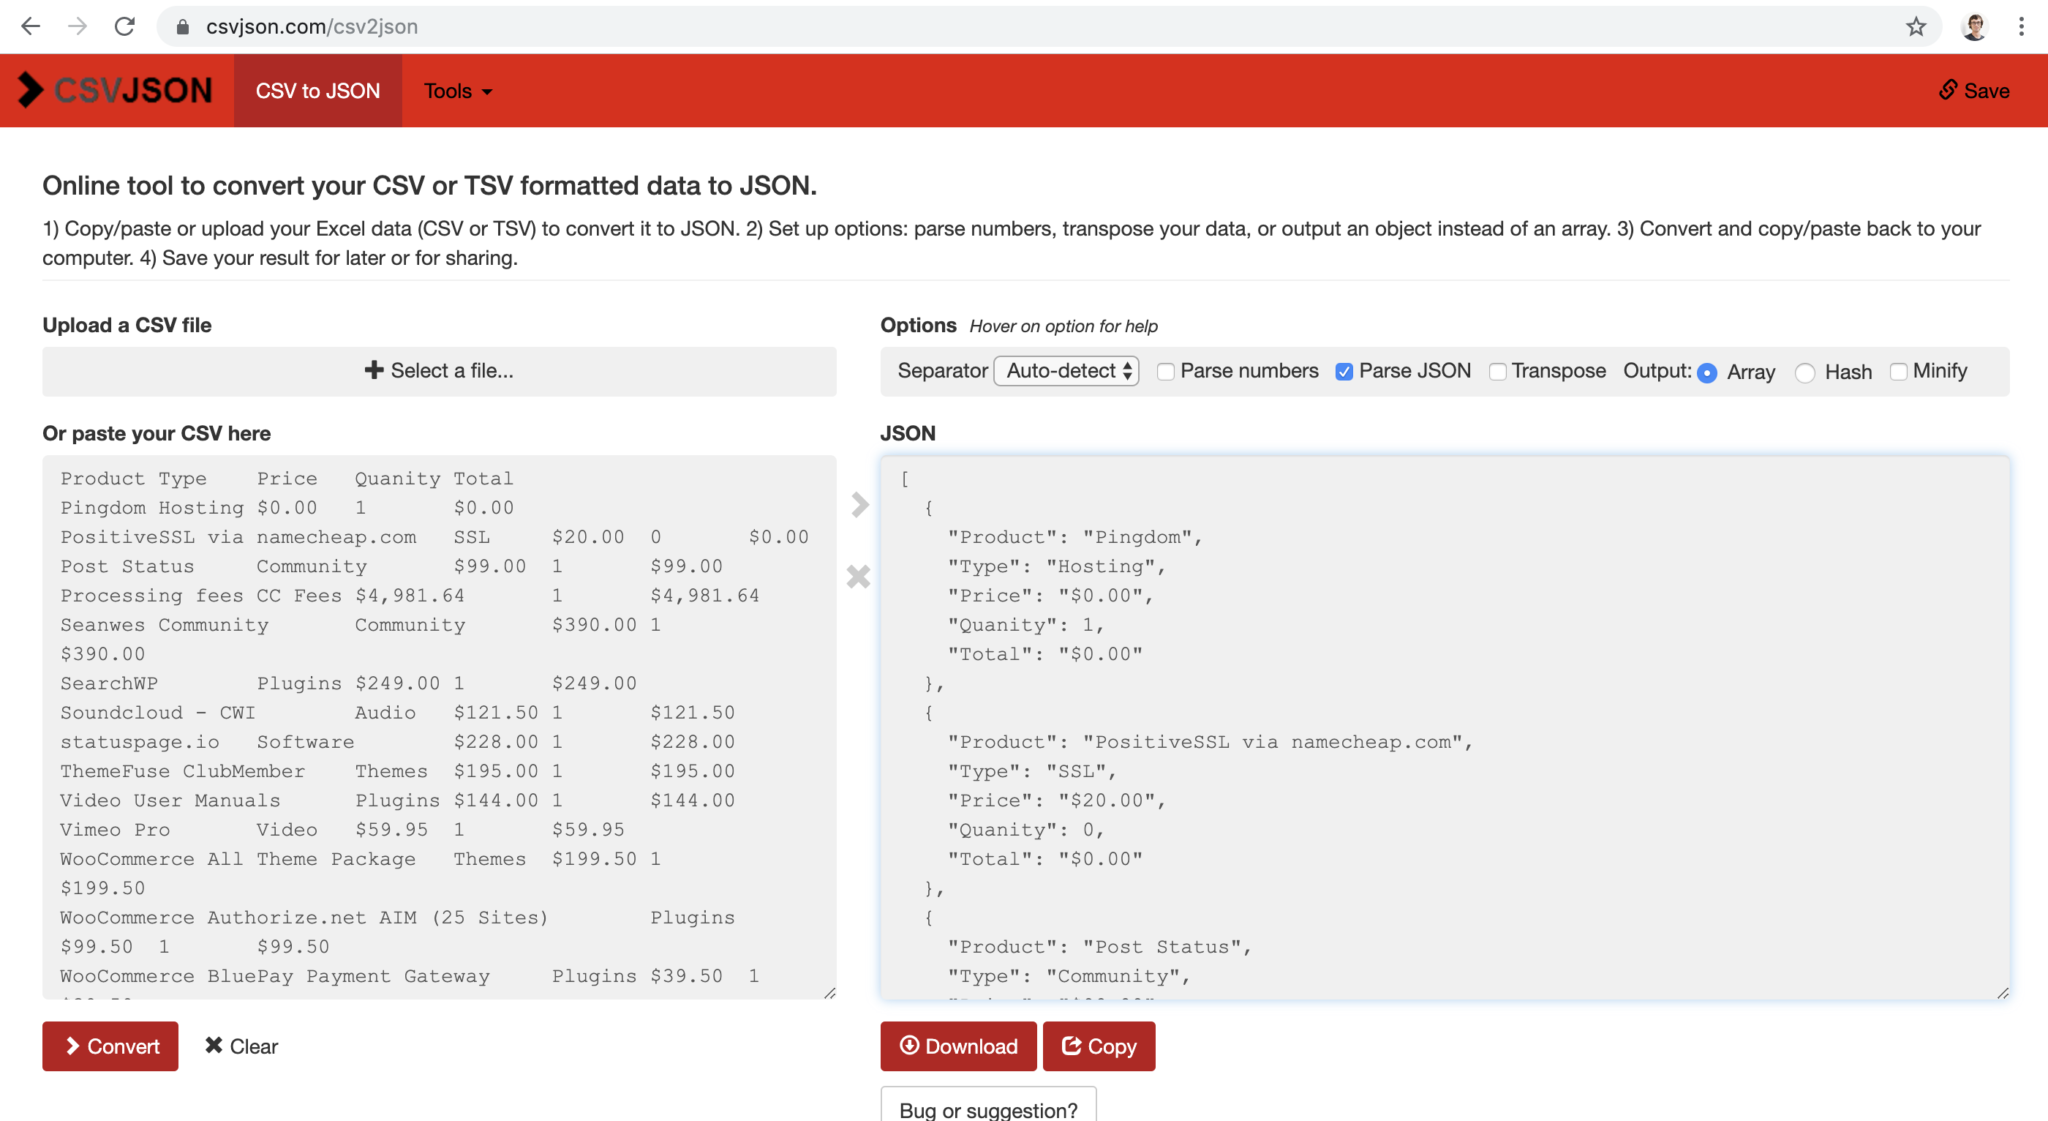The height and width of the screenshot is (1121, 2048).
Task: Click the "Upload a CSV file" heading
Action: click(127, 325)
